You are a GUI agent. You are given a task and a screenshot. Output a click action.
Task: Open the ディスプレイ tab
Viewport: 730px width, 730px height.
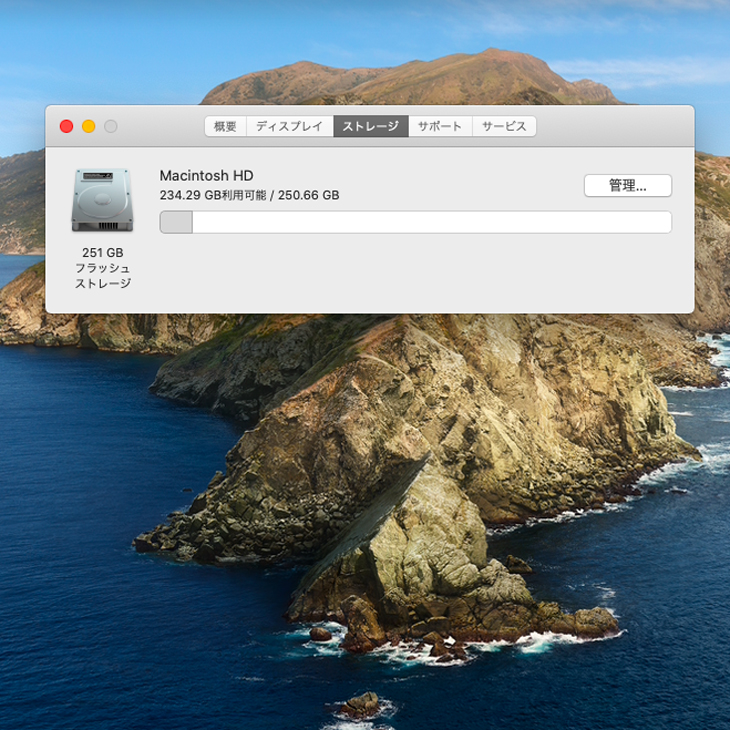(x=289, y=127)
